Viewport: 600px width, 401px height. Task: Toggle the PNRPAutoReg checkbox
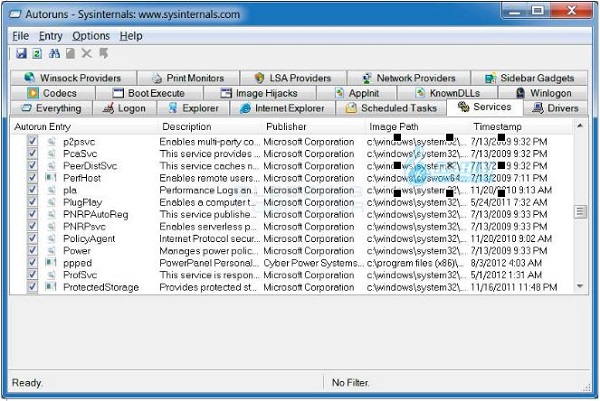[32, 214]
